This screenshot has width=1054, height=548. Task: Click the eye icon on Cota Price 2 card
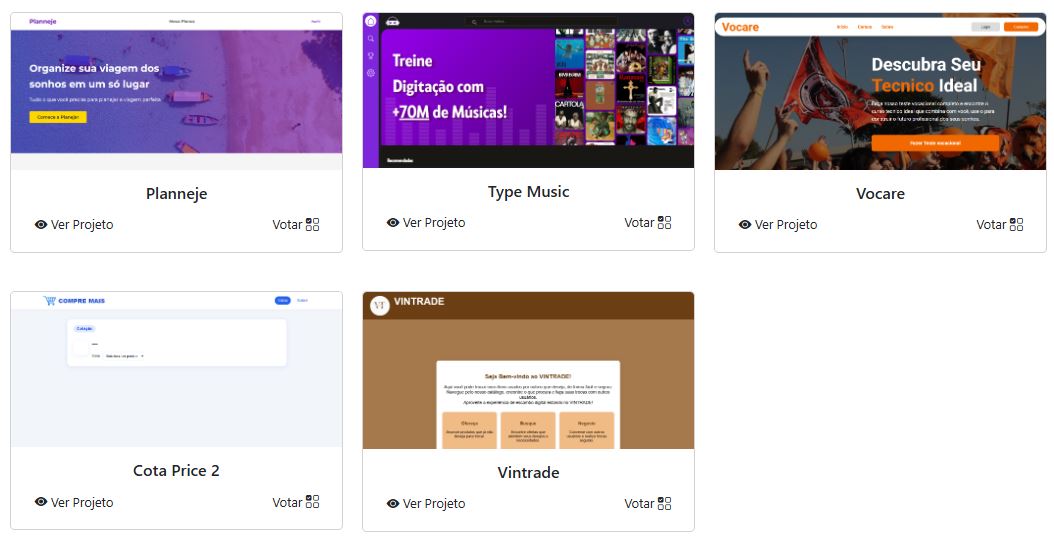coord(41,502)
